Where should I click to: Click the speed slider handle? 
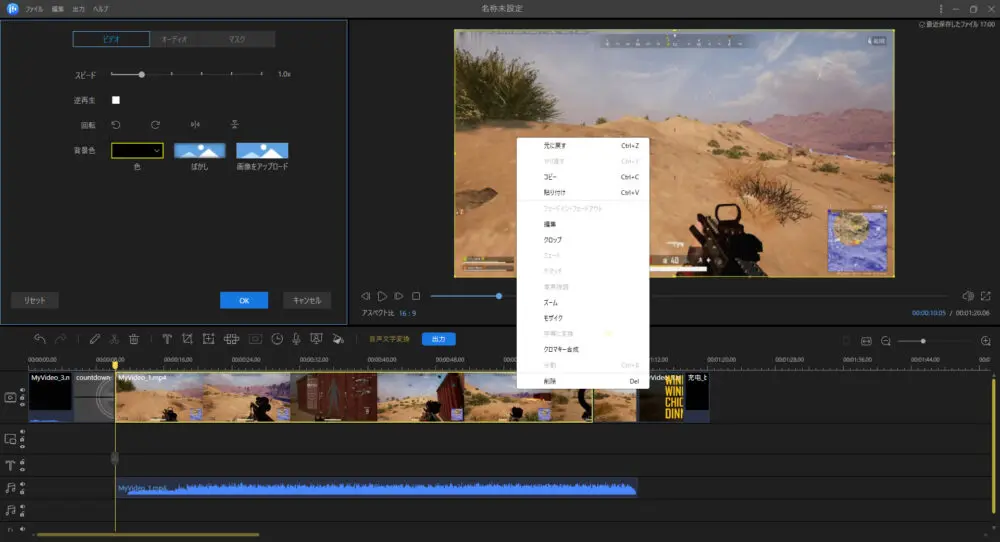pos(142,75)
